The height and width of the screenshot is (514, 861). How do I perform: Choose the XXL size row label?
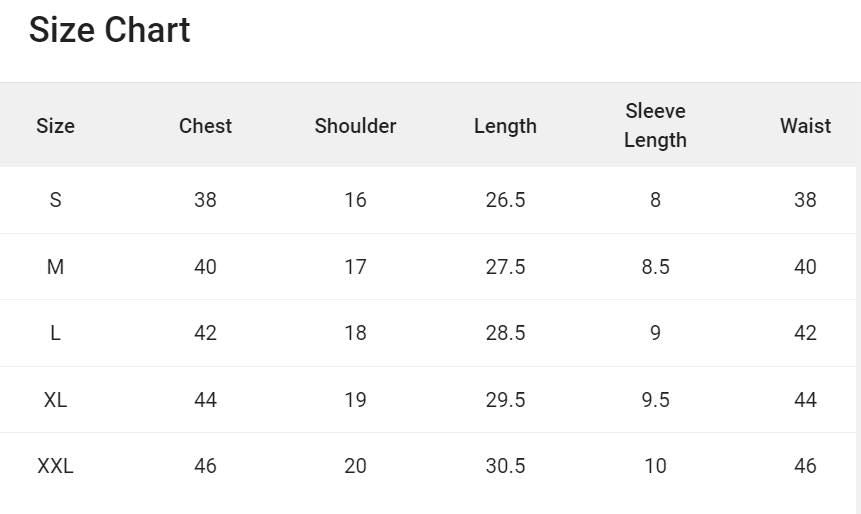pyautogui.click(x=55, y=466)
